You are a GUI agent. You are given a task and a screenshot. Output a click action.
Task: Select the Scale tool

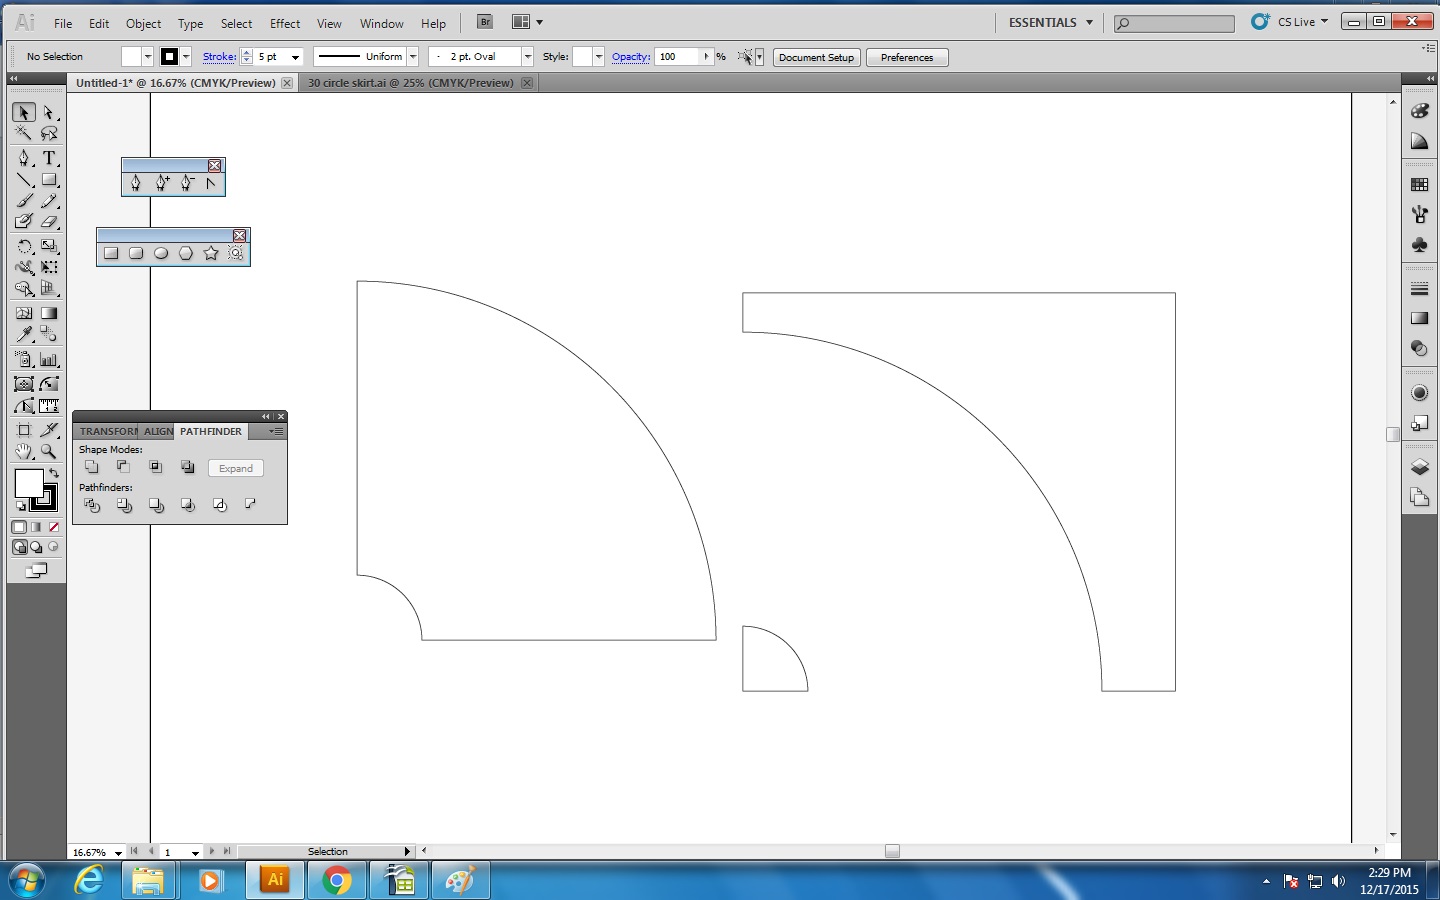pyautogui.click(x=49, y=246)
